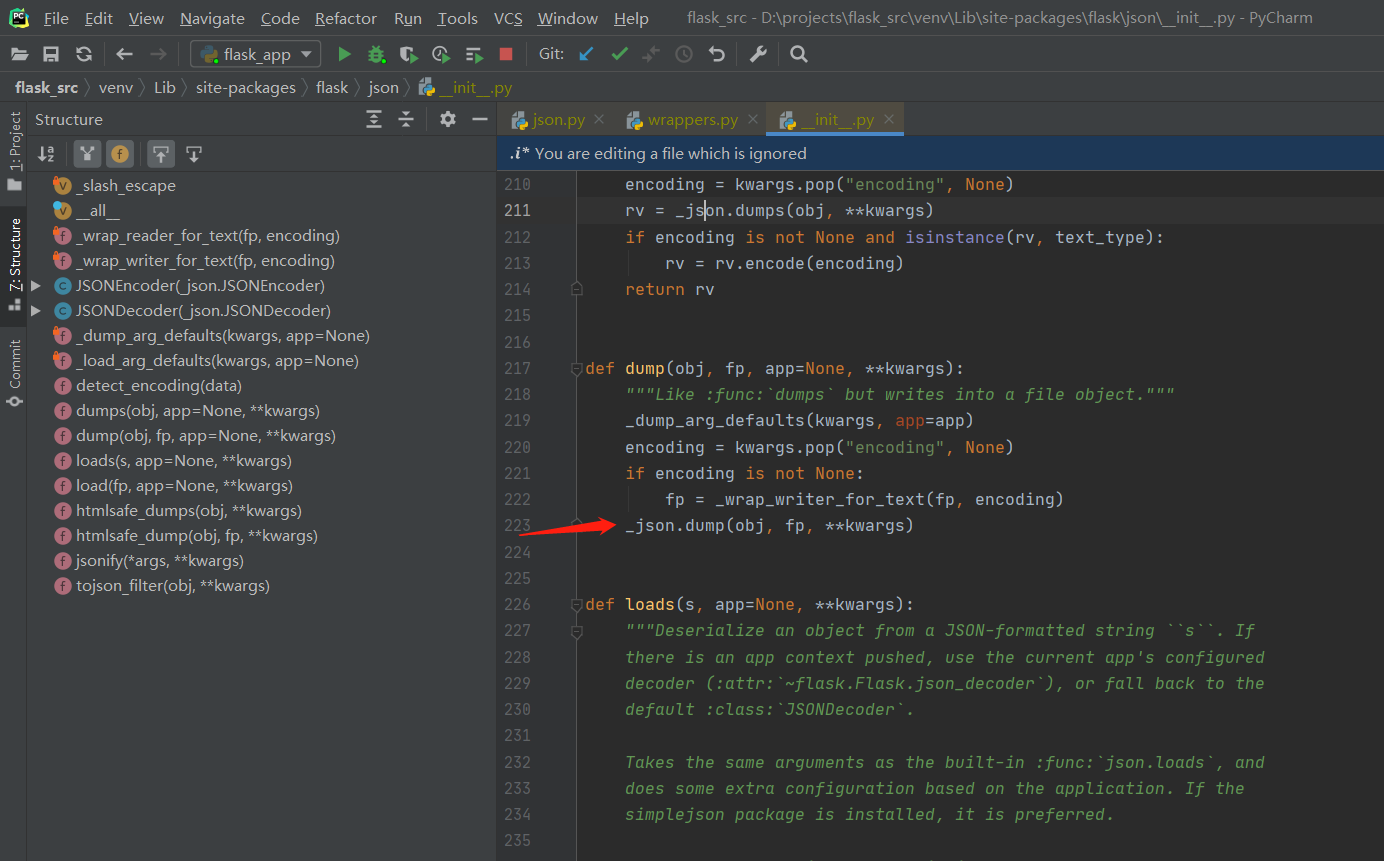Close the json.py editor tab
The image size is (1384, 861).
pos(599,120)
